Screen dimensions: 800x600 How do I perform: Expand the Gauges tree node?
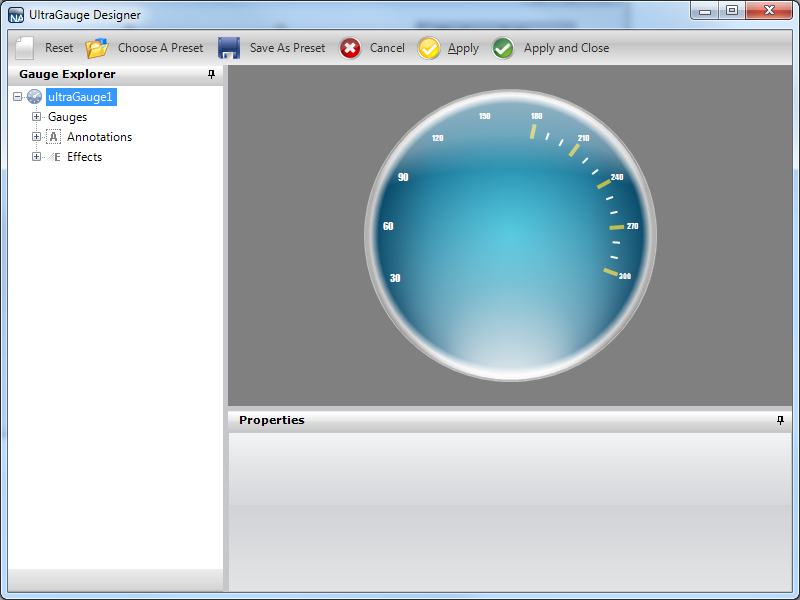point(36,117)
